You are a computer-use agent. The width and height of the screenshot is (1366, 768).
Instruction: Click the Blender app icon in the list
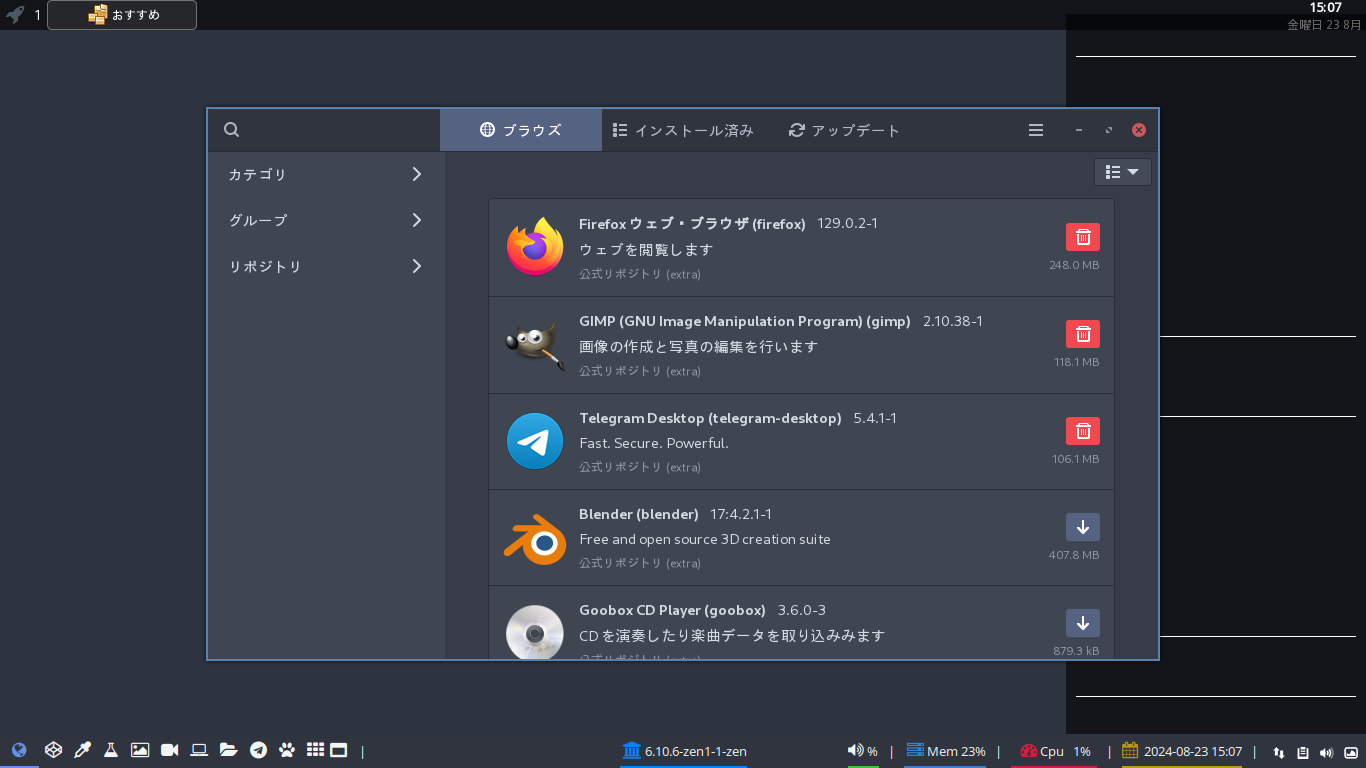click(535, 541)
